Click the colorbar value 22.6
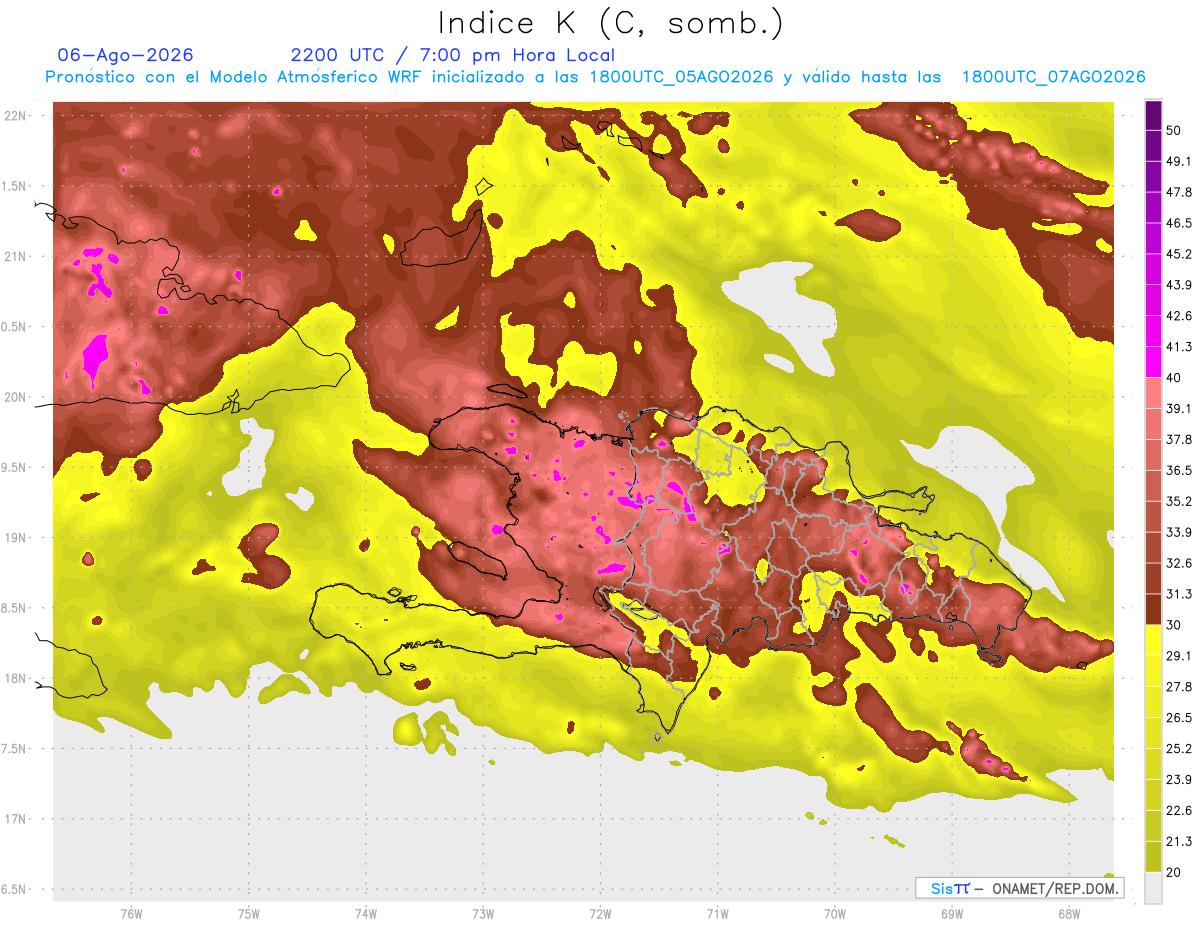1200x927 pixels. (1178, 810)
